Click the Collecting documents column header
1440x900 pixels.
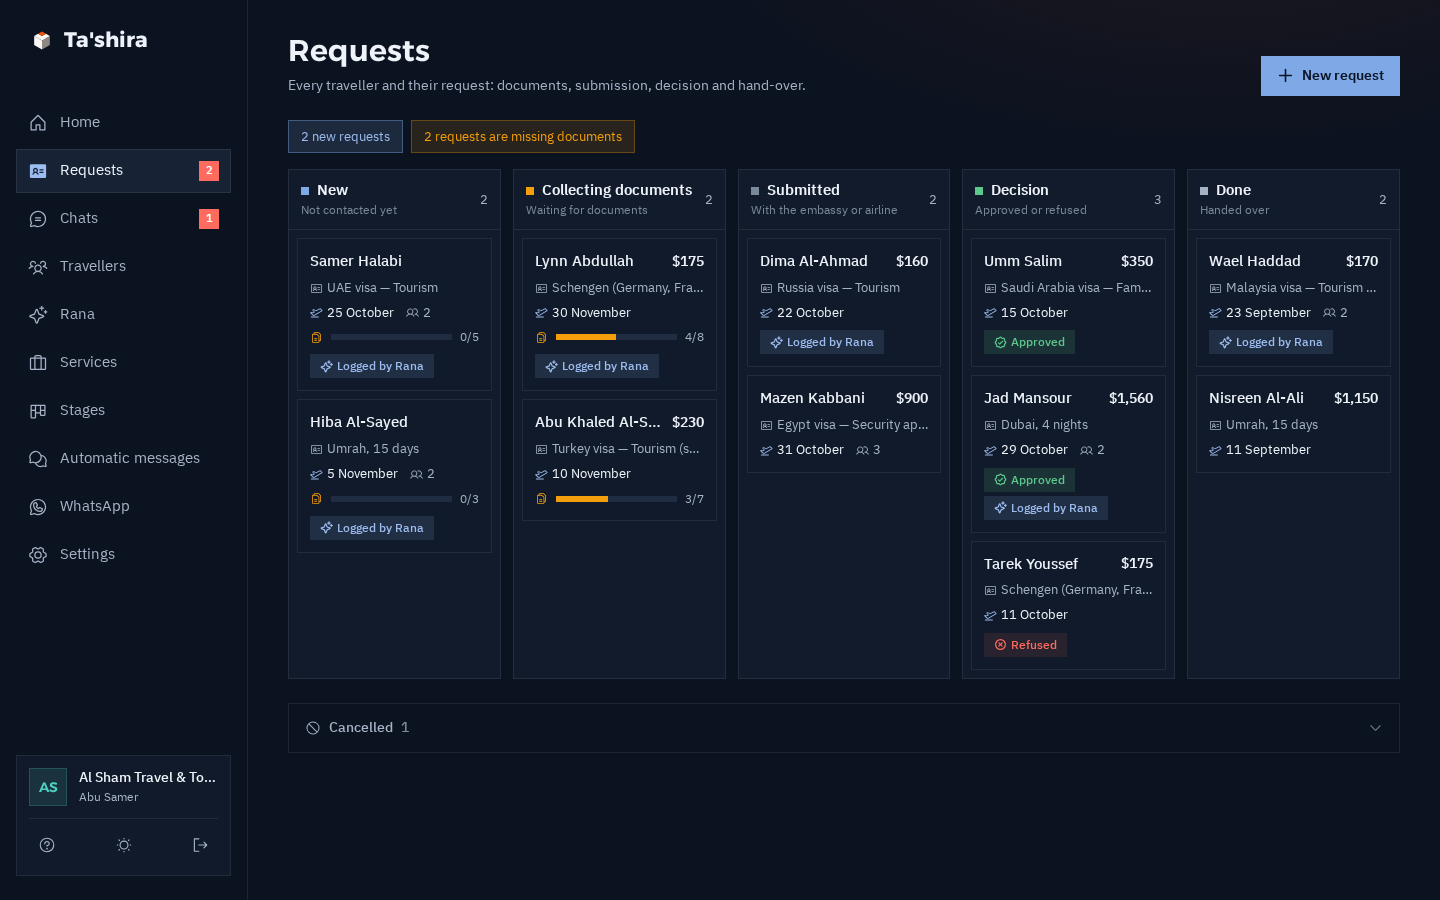point(619,199)
